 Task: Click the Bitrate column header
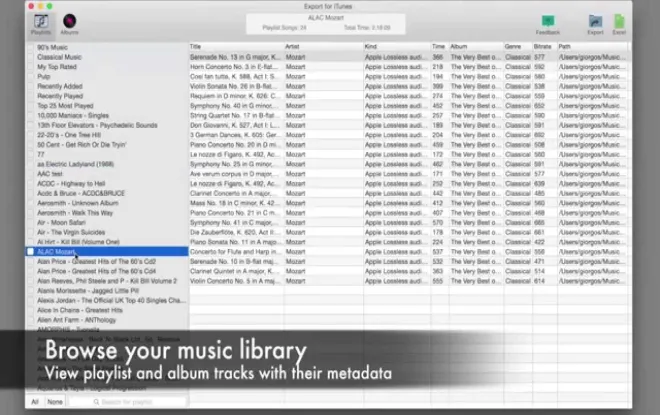[545, 47]
